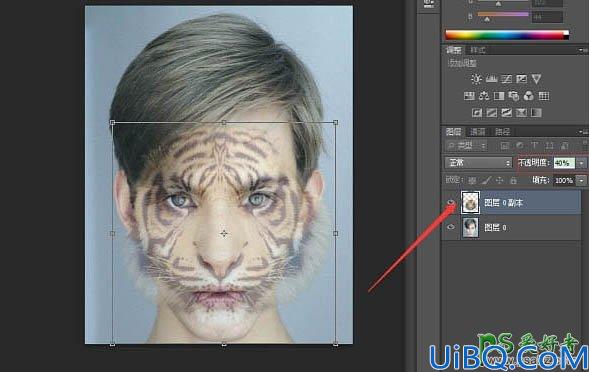The height and width of the screenshot is (372, 589).
Task: Click the G channel slider handle
Action: tap(498, 4)
